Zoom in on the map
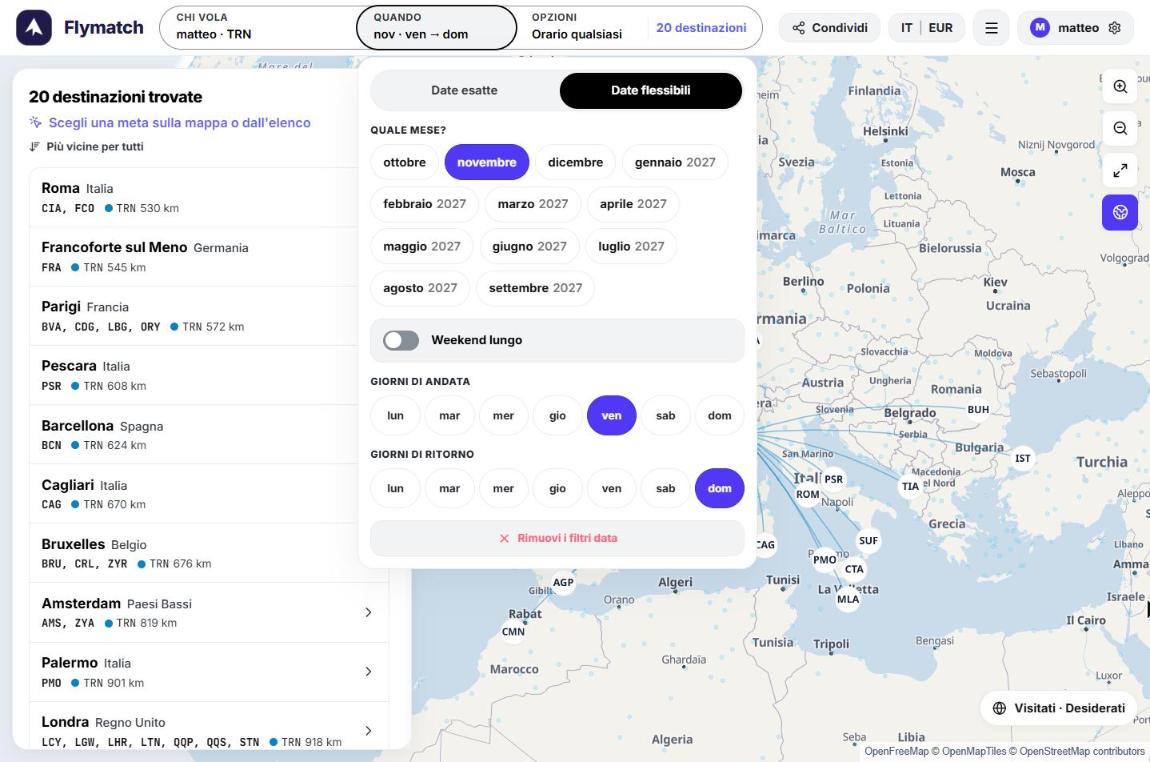 [x=1120, y=87]
